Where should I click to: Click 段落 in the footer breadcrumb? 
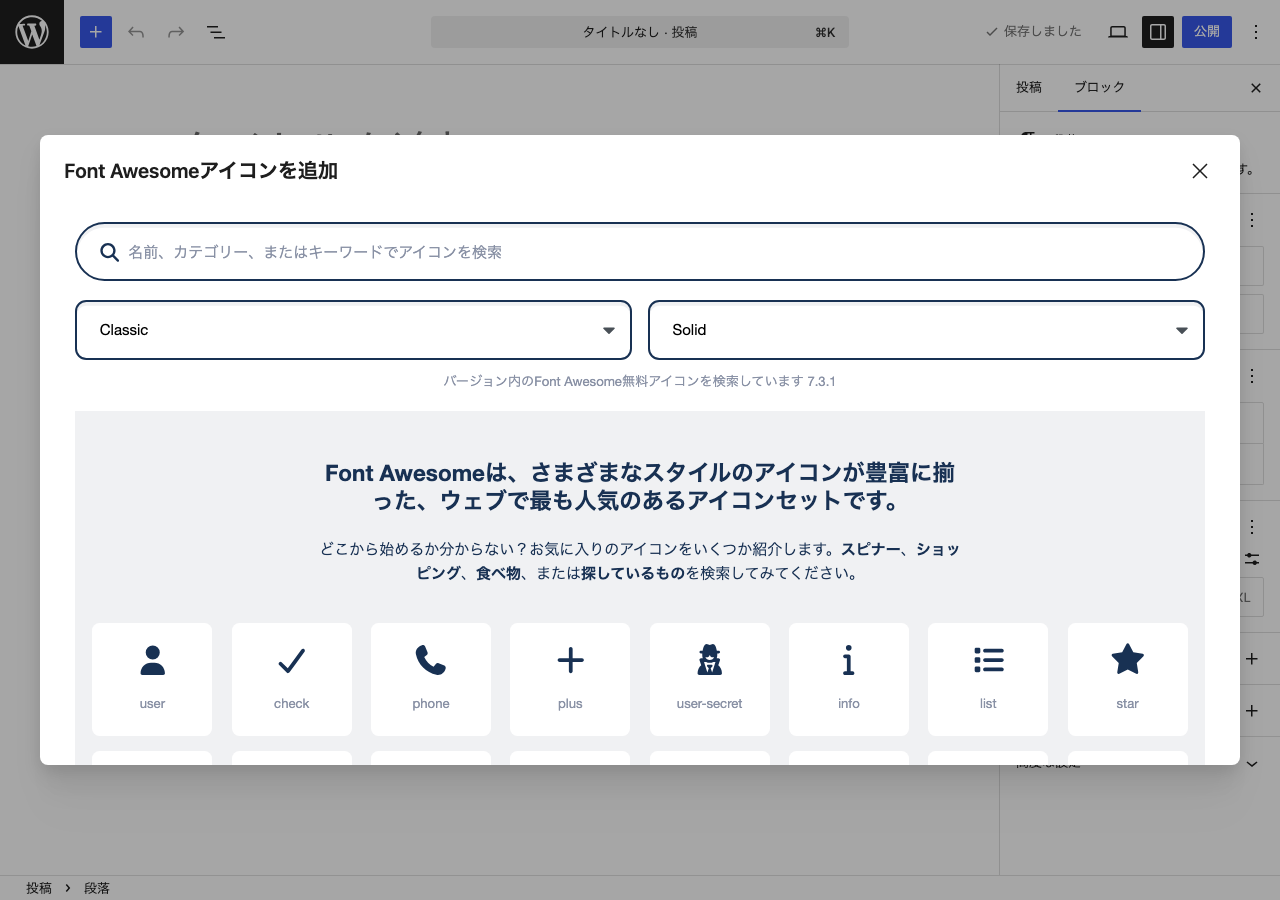[x=97, y=888]
